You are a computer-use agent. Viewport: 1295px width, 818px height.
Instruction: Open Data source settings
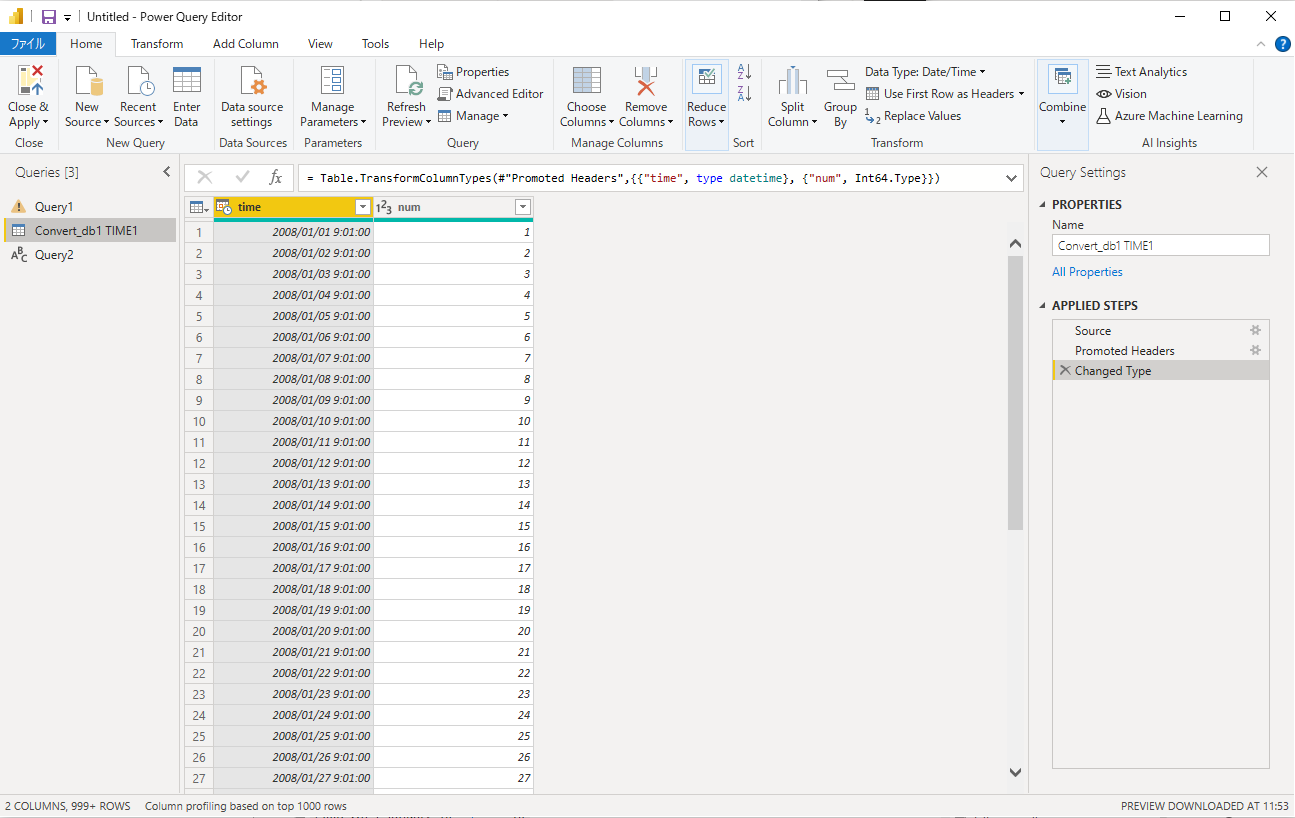click(x=252, y=82)
